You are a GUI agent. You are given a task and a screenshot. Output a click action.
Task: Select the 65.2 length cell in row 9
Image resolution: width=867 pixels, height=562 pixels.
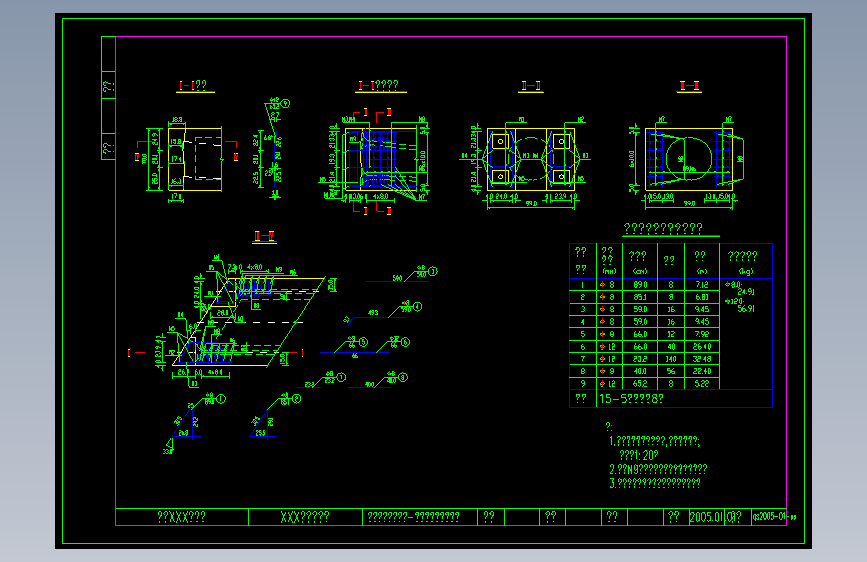pos(640,383)
